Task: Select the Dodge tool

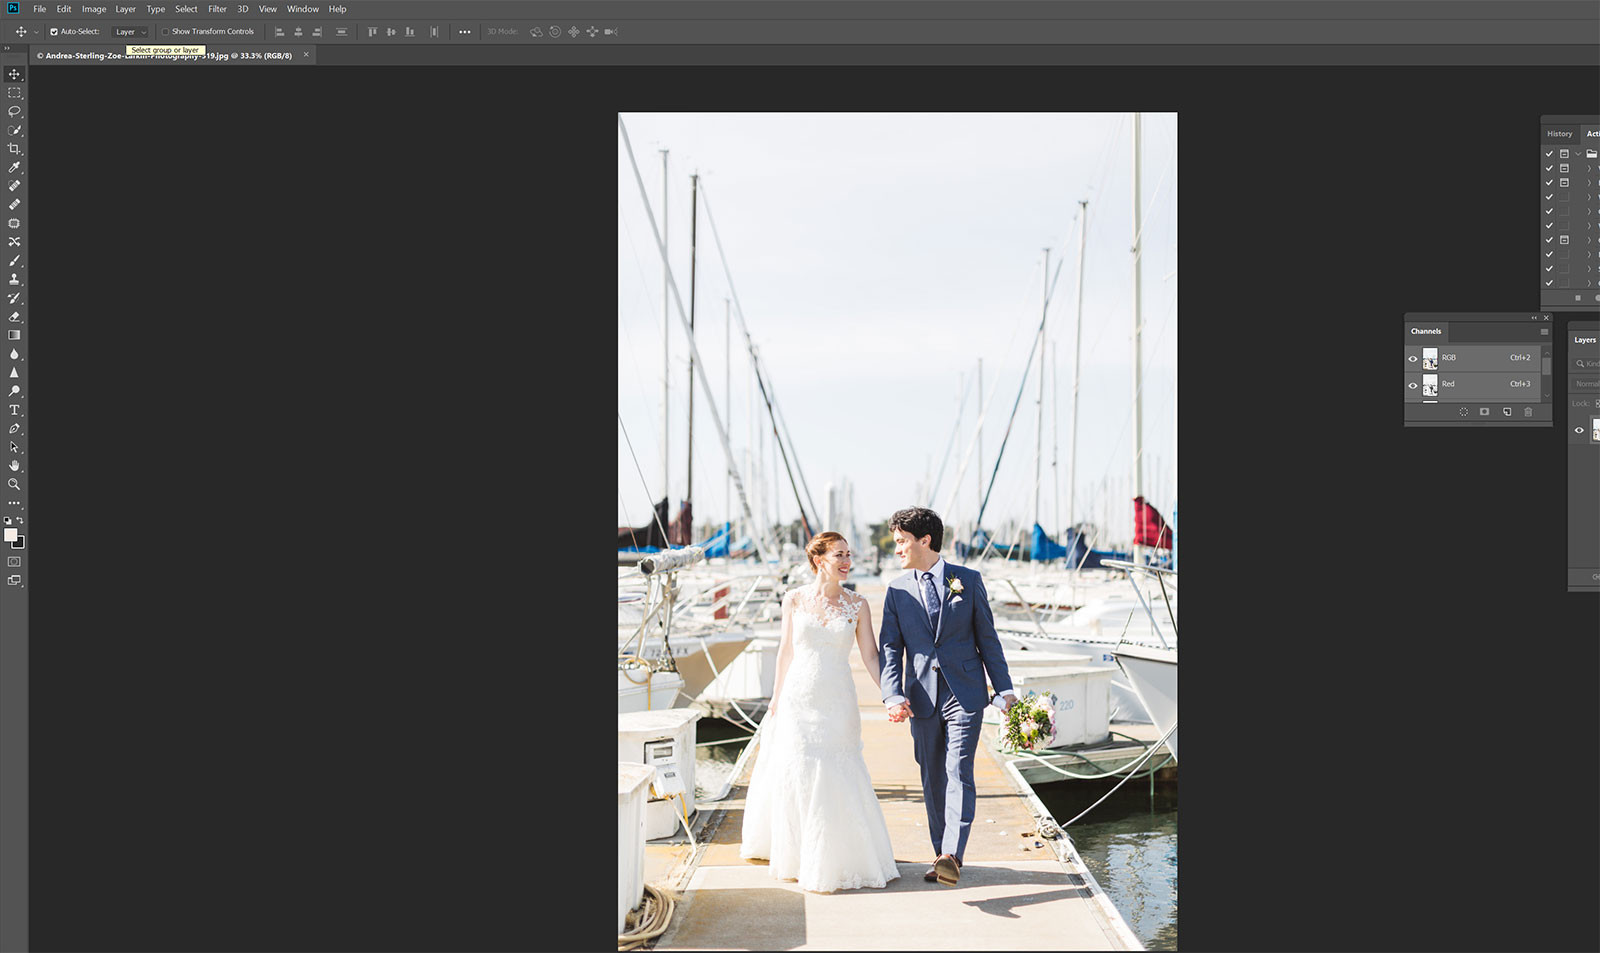Action: [14, 391]
